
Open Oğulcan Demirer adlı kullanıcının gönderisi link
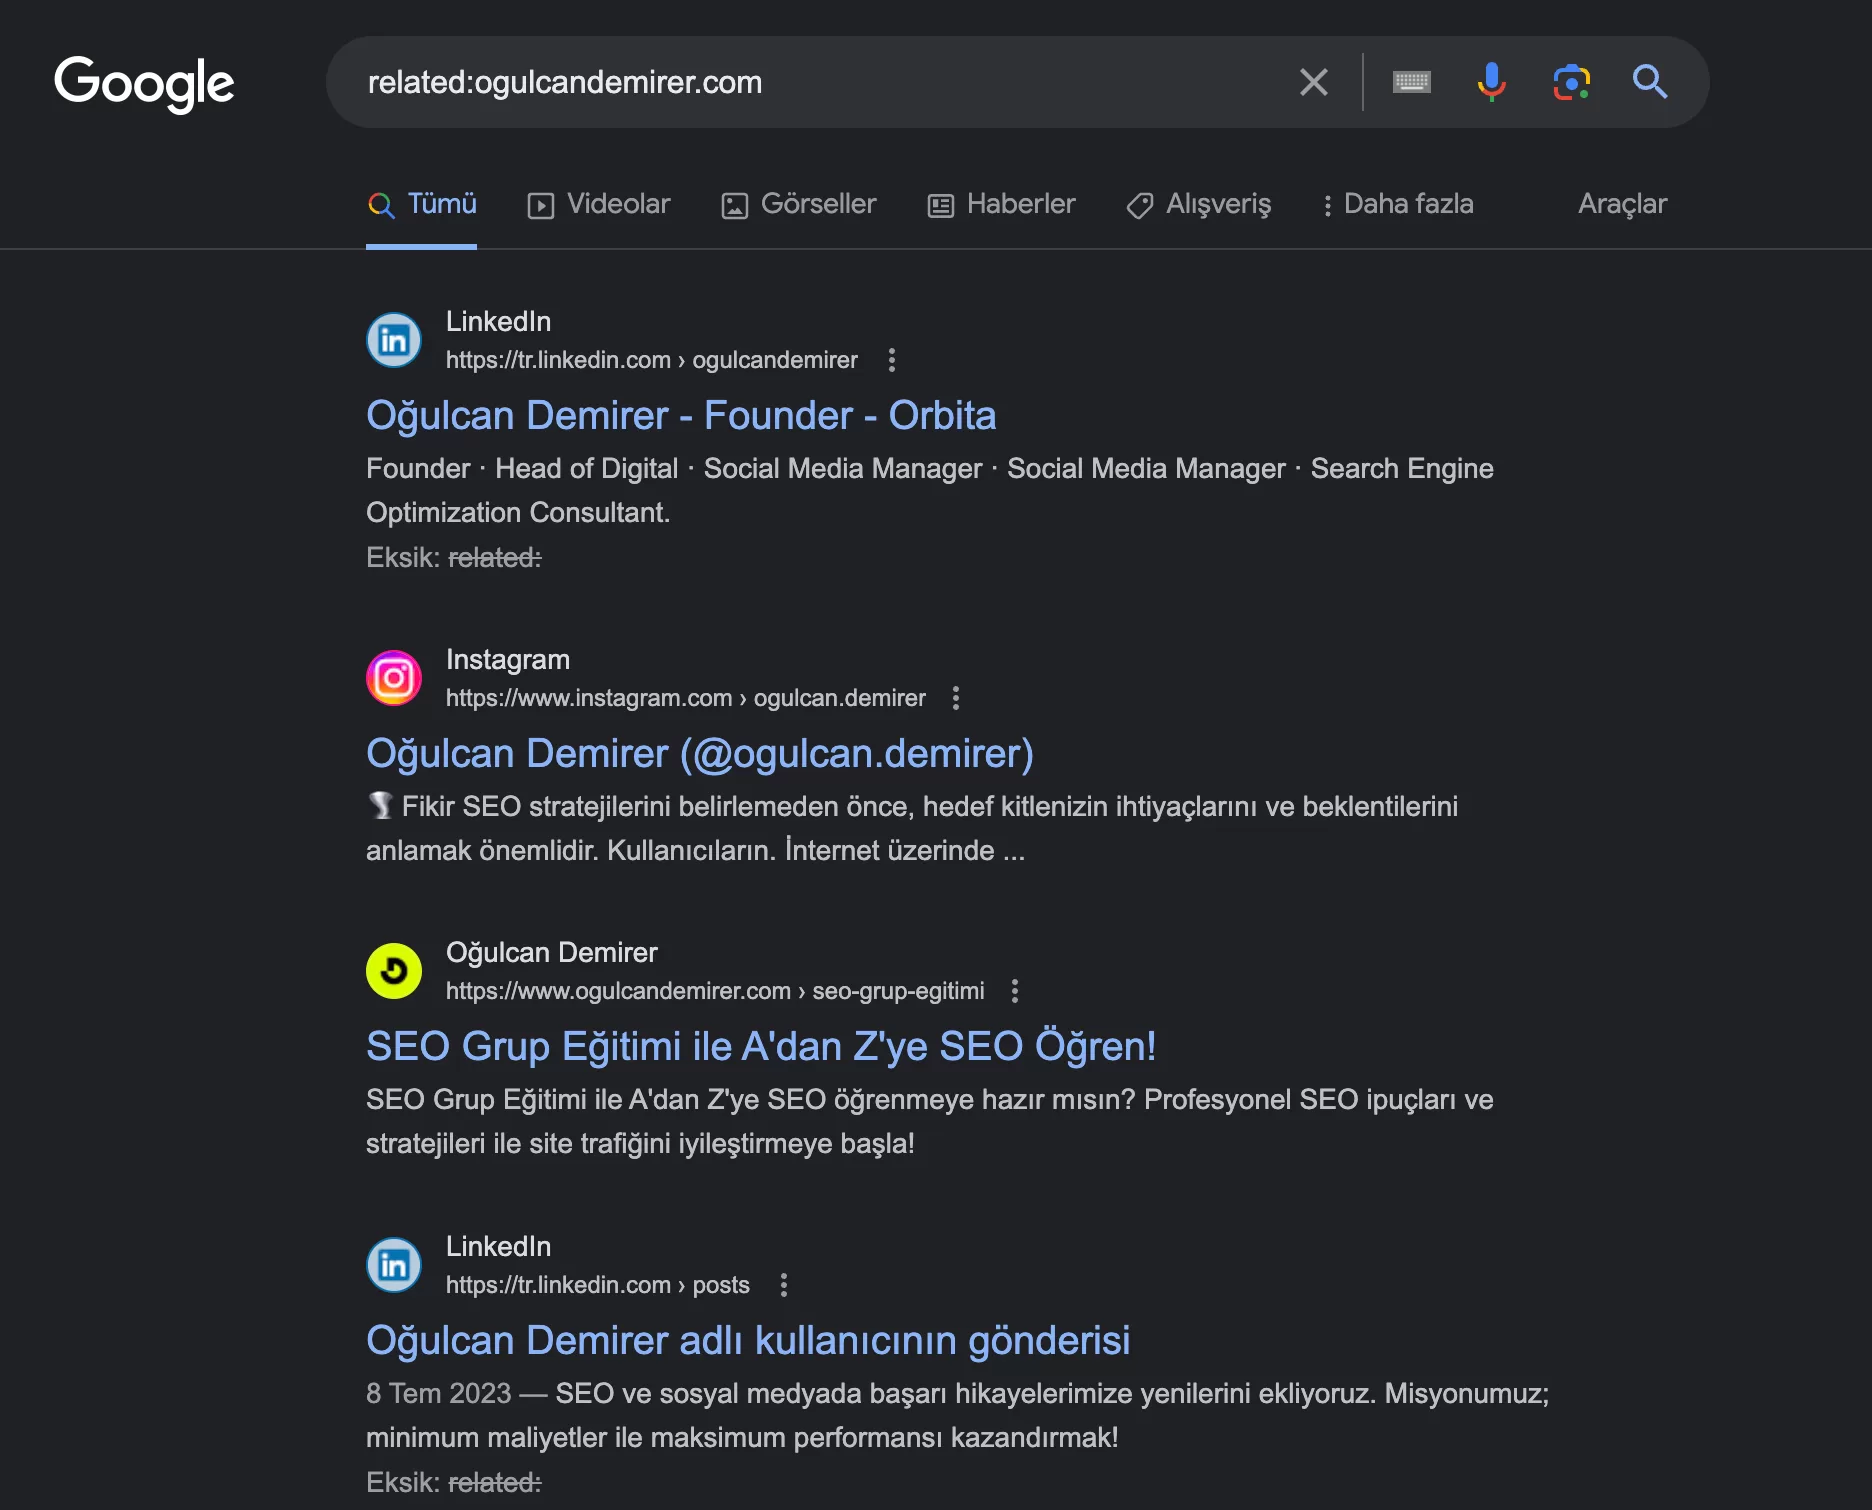pos(748,1341)
